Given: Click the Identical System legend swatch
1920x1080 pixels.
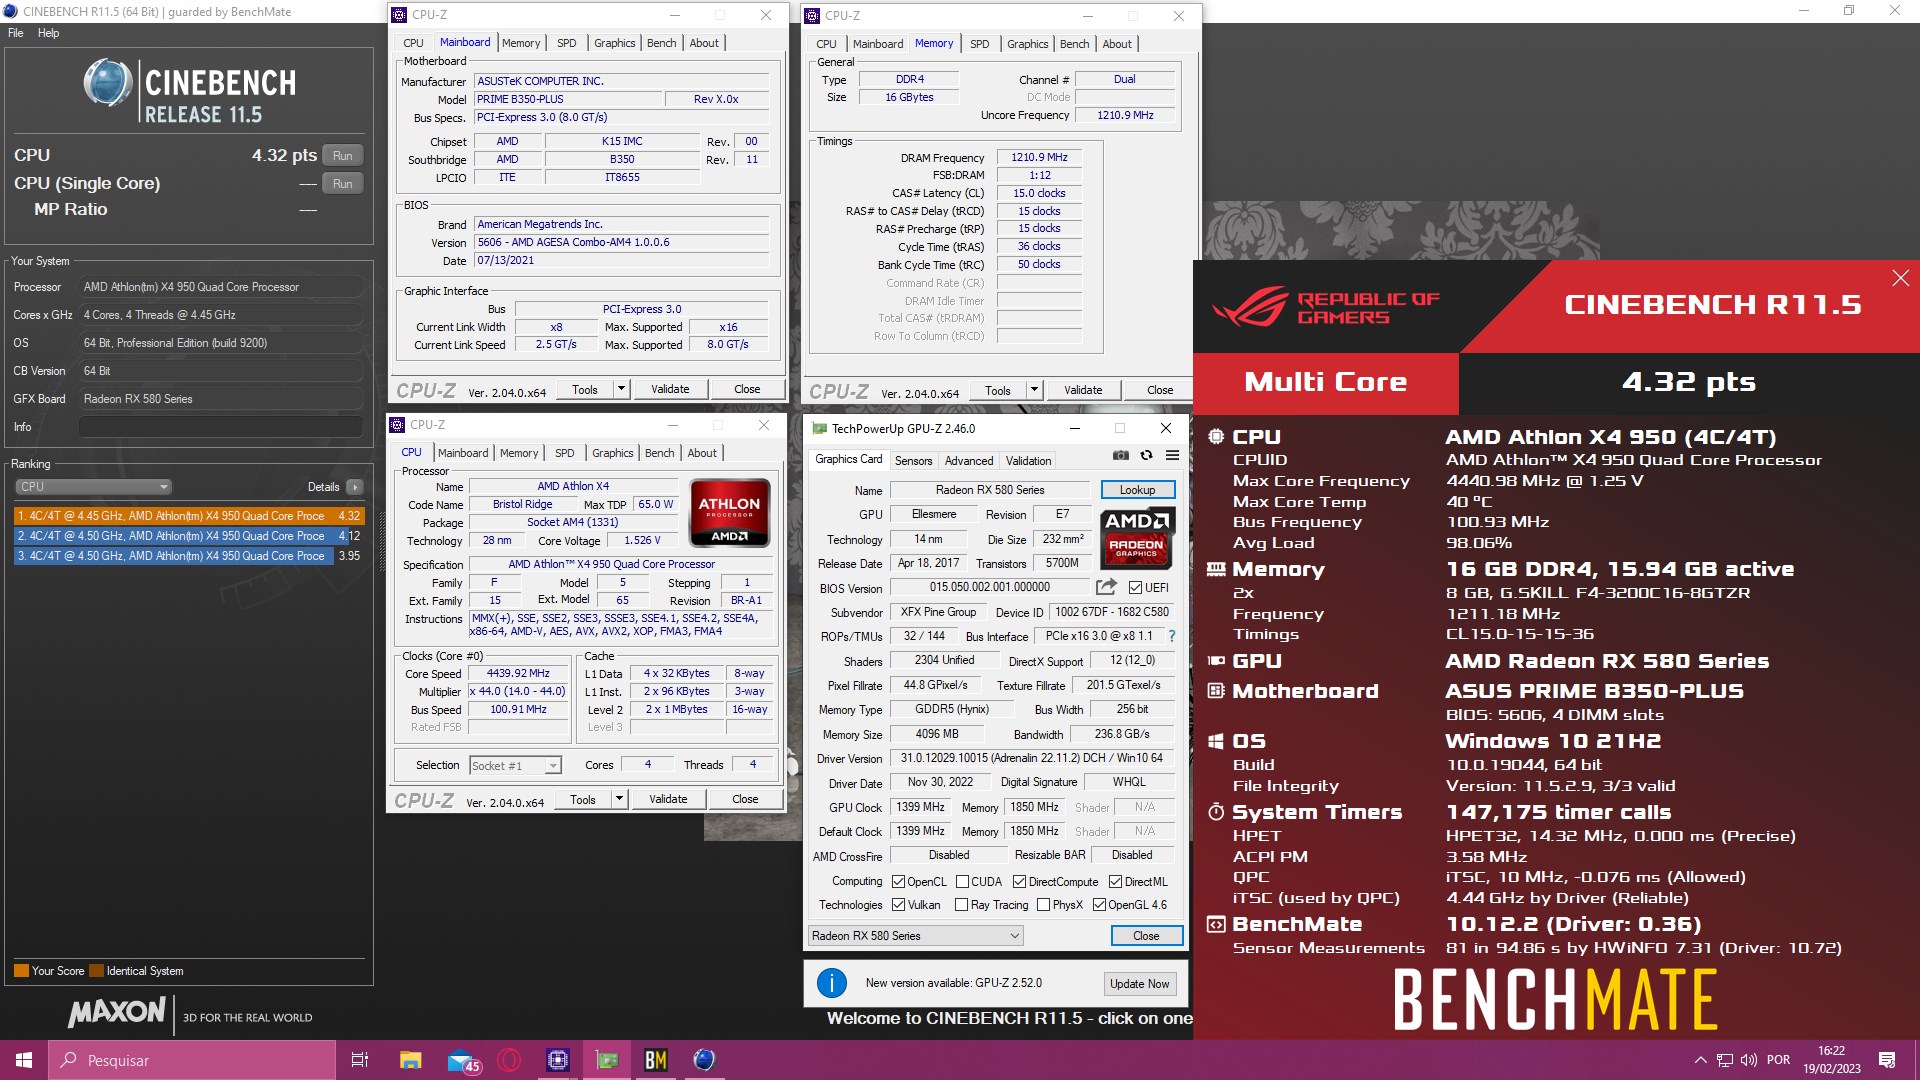Looking at the screenshot, I should click(96, 971).
